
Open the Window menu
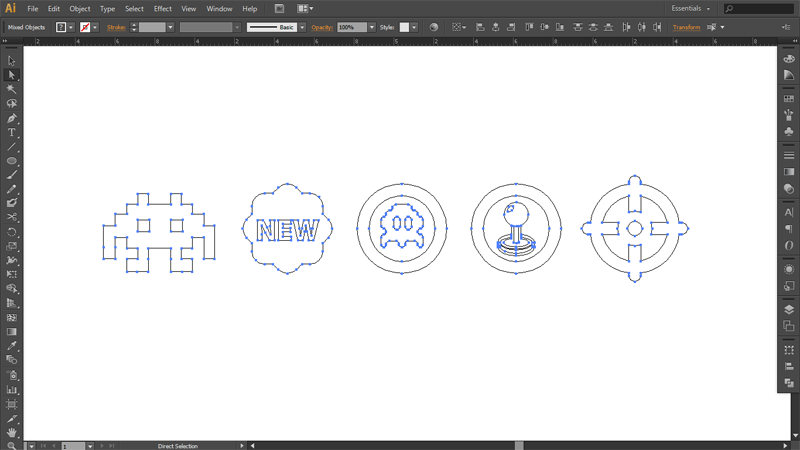pos(219,9)
